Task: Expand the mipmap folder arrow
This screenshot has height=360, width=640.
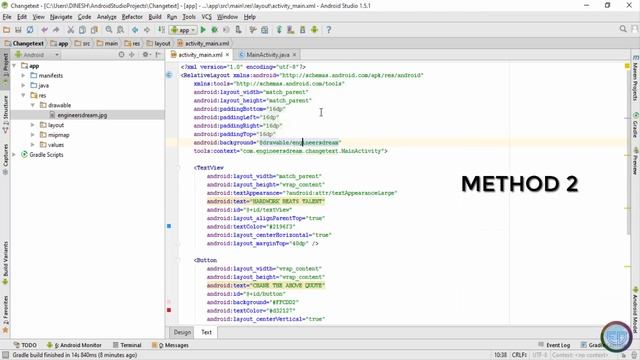Action: (33, 135)
